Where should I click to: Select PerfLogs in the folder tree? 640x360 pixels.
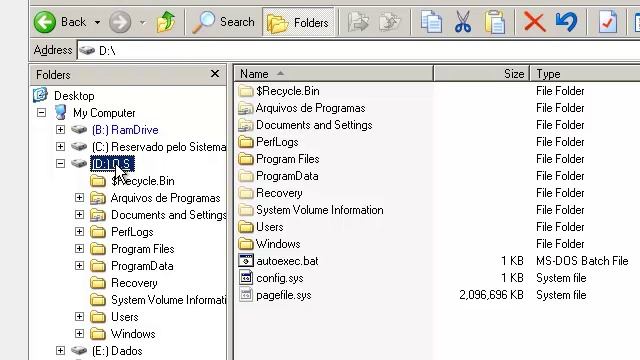click(132, 232)
